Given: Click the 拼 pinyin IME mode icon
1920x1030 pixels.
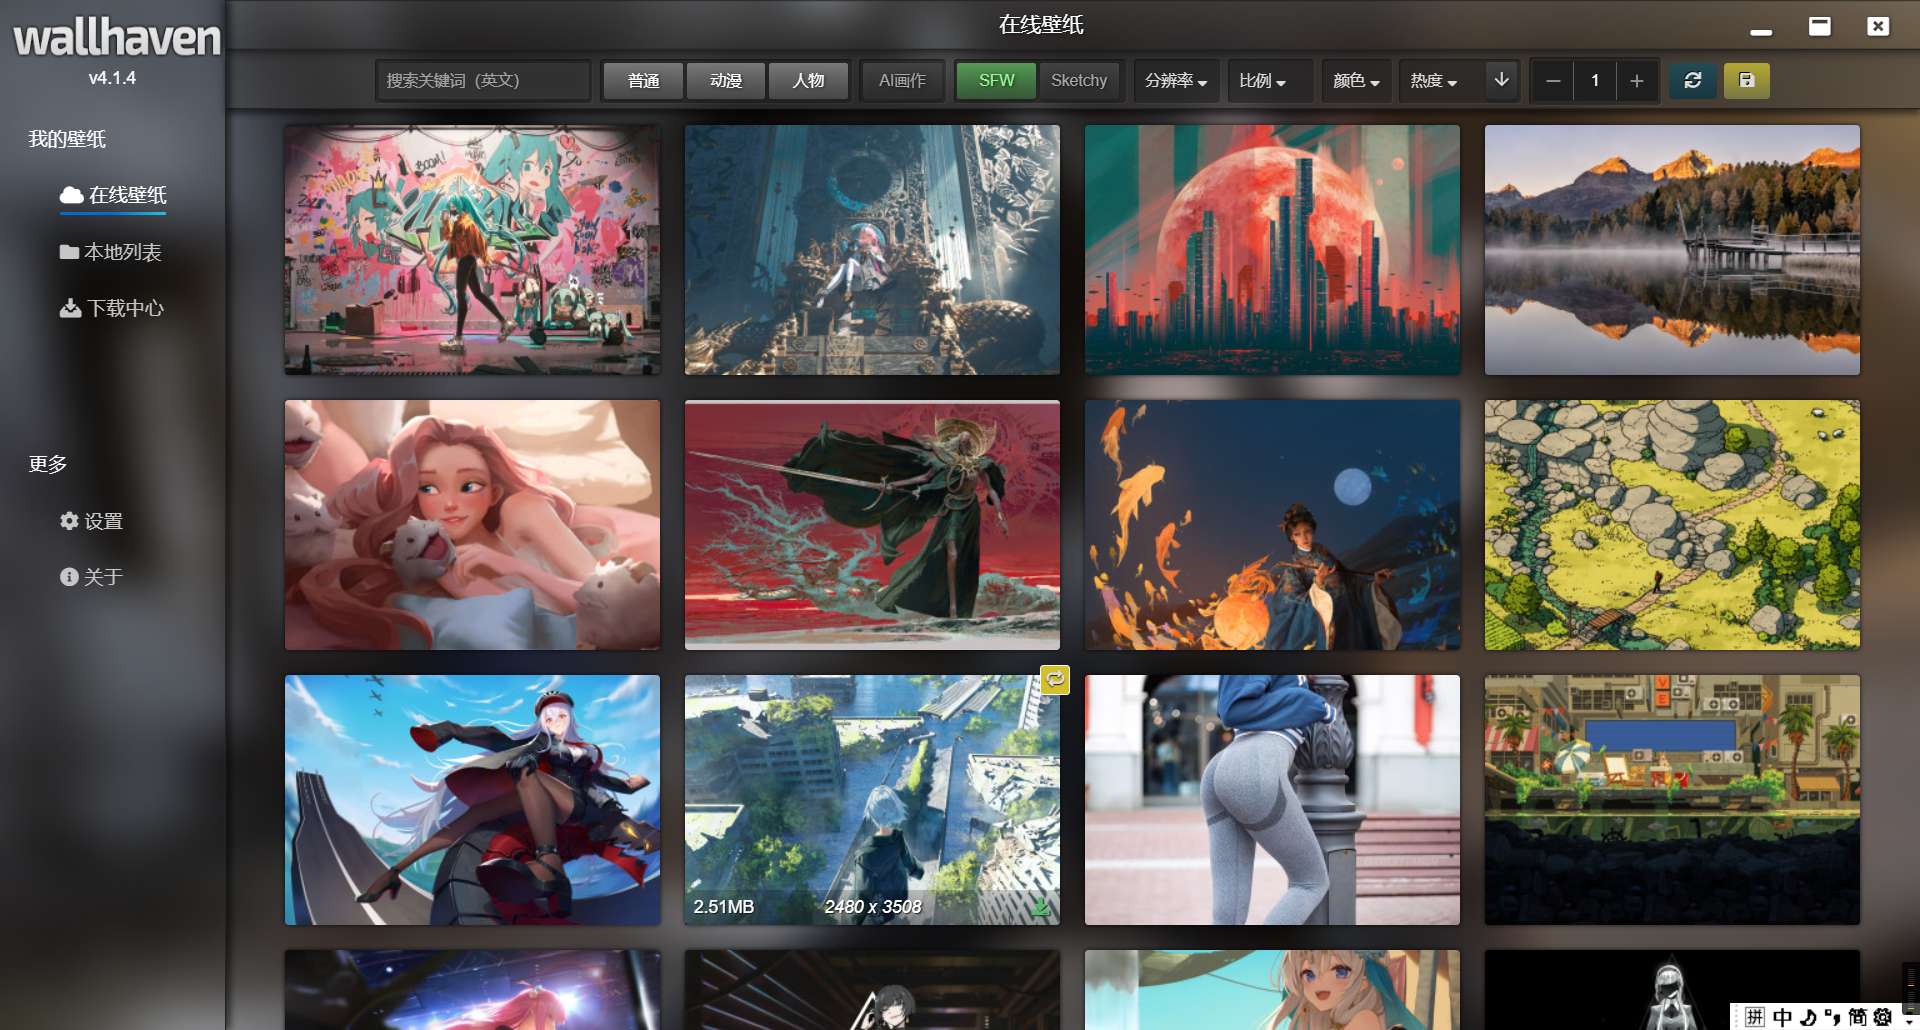Looking at the screenshot, I should click(x=1755, y=1017).
